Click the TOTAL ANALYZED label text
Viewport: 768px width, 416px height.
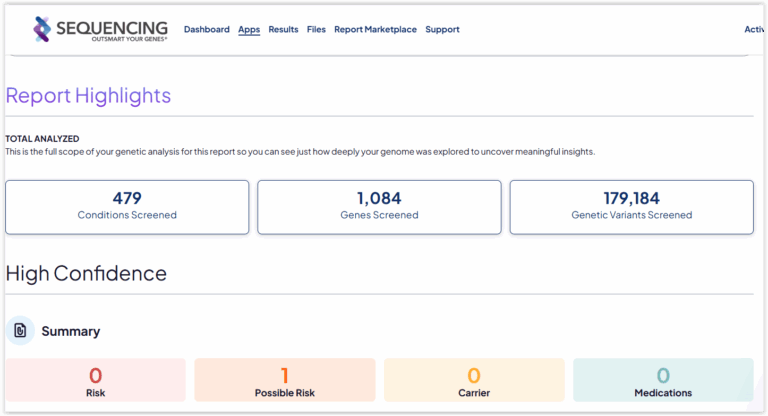(x=42, y=138)
